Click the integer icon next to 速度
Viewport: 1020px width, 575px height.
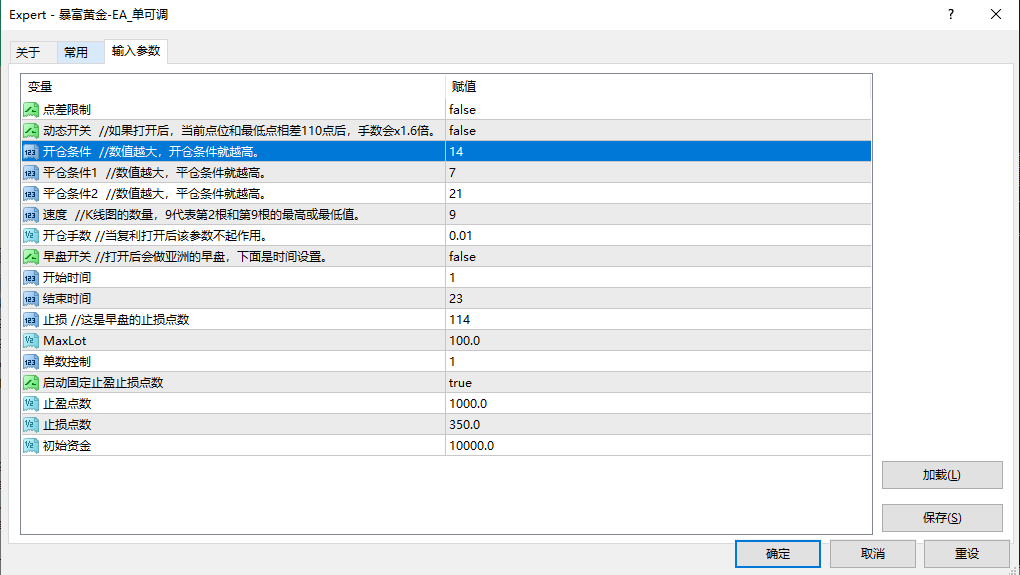coord(31,215)
